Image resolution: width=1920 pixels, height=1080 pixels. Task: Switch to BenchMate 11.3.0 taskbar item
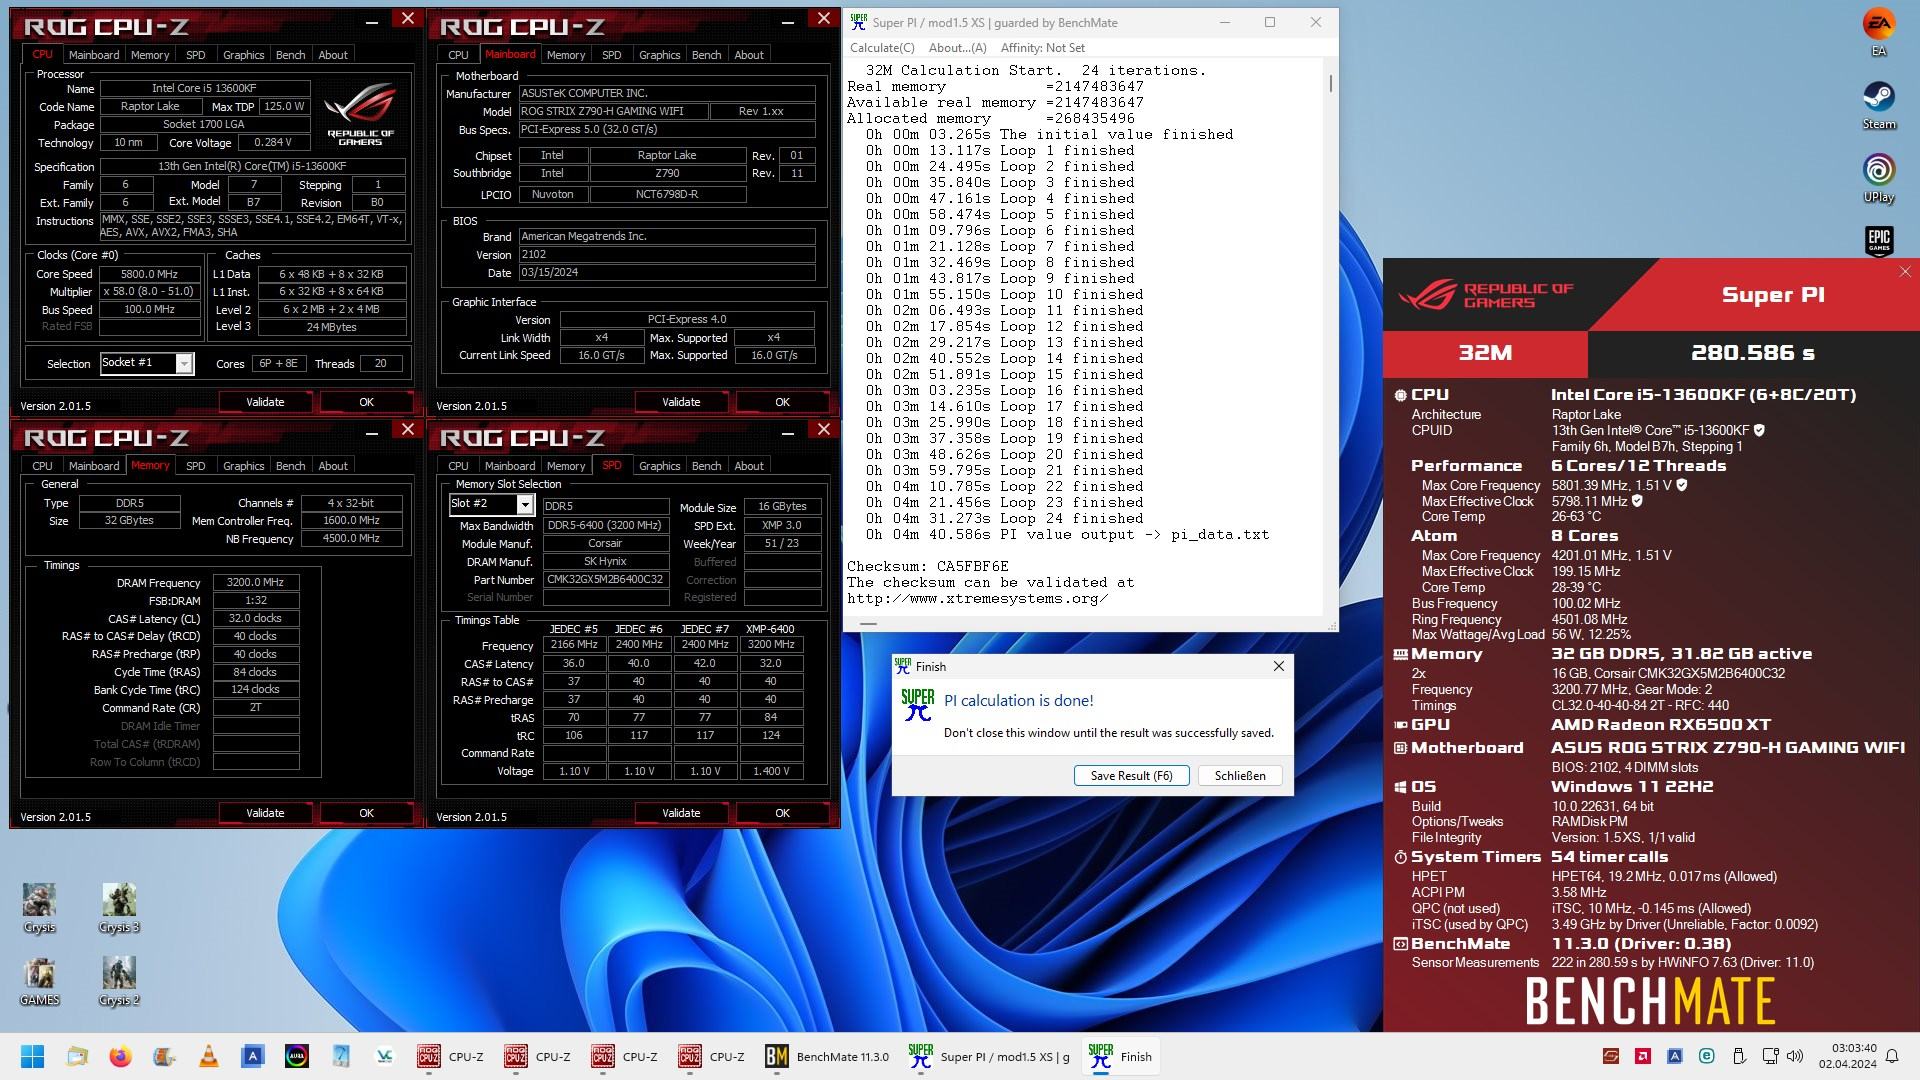827,1056
